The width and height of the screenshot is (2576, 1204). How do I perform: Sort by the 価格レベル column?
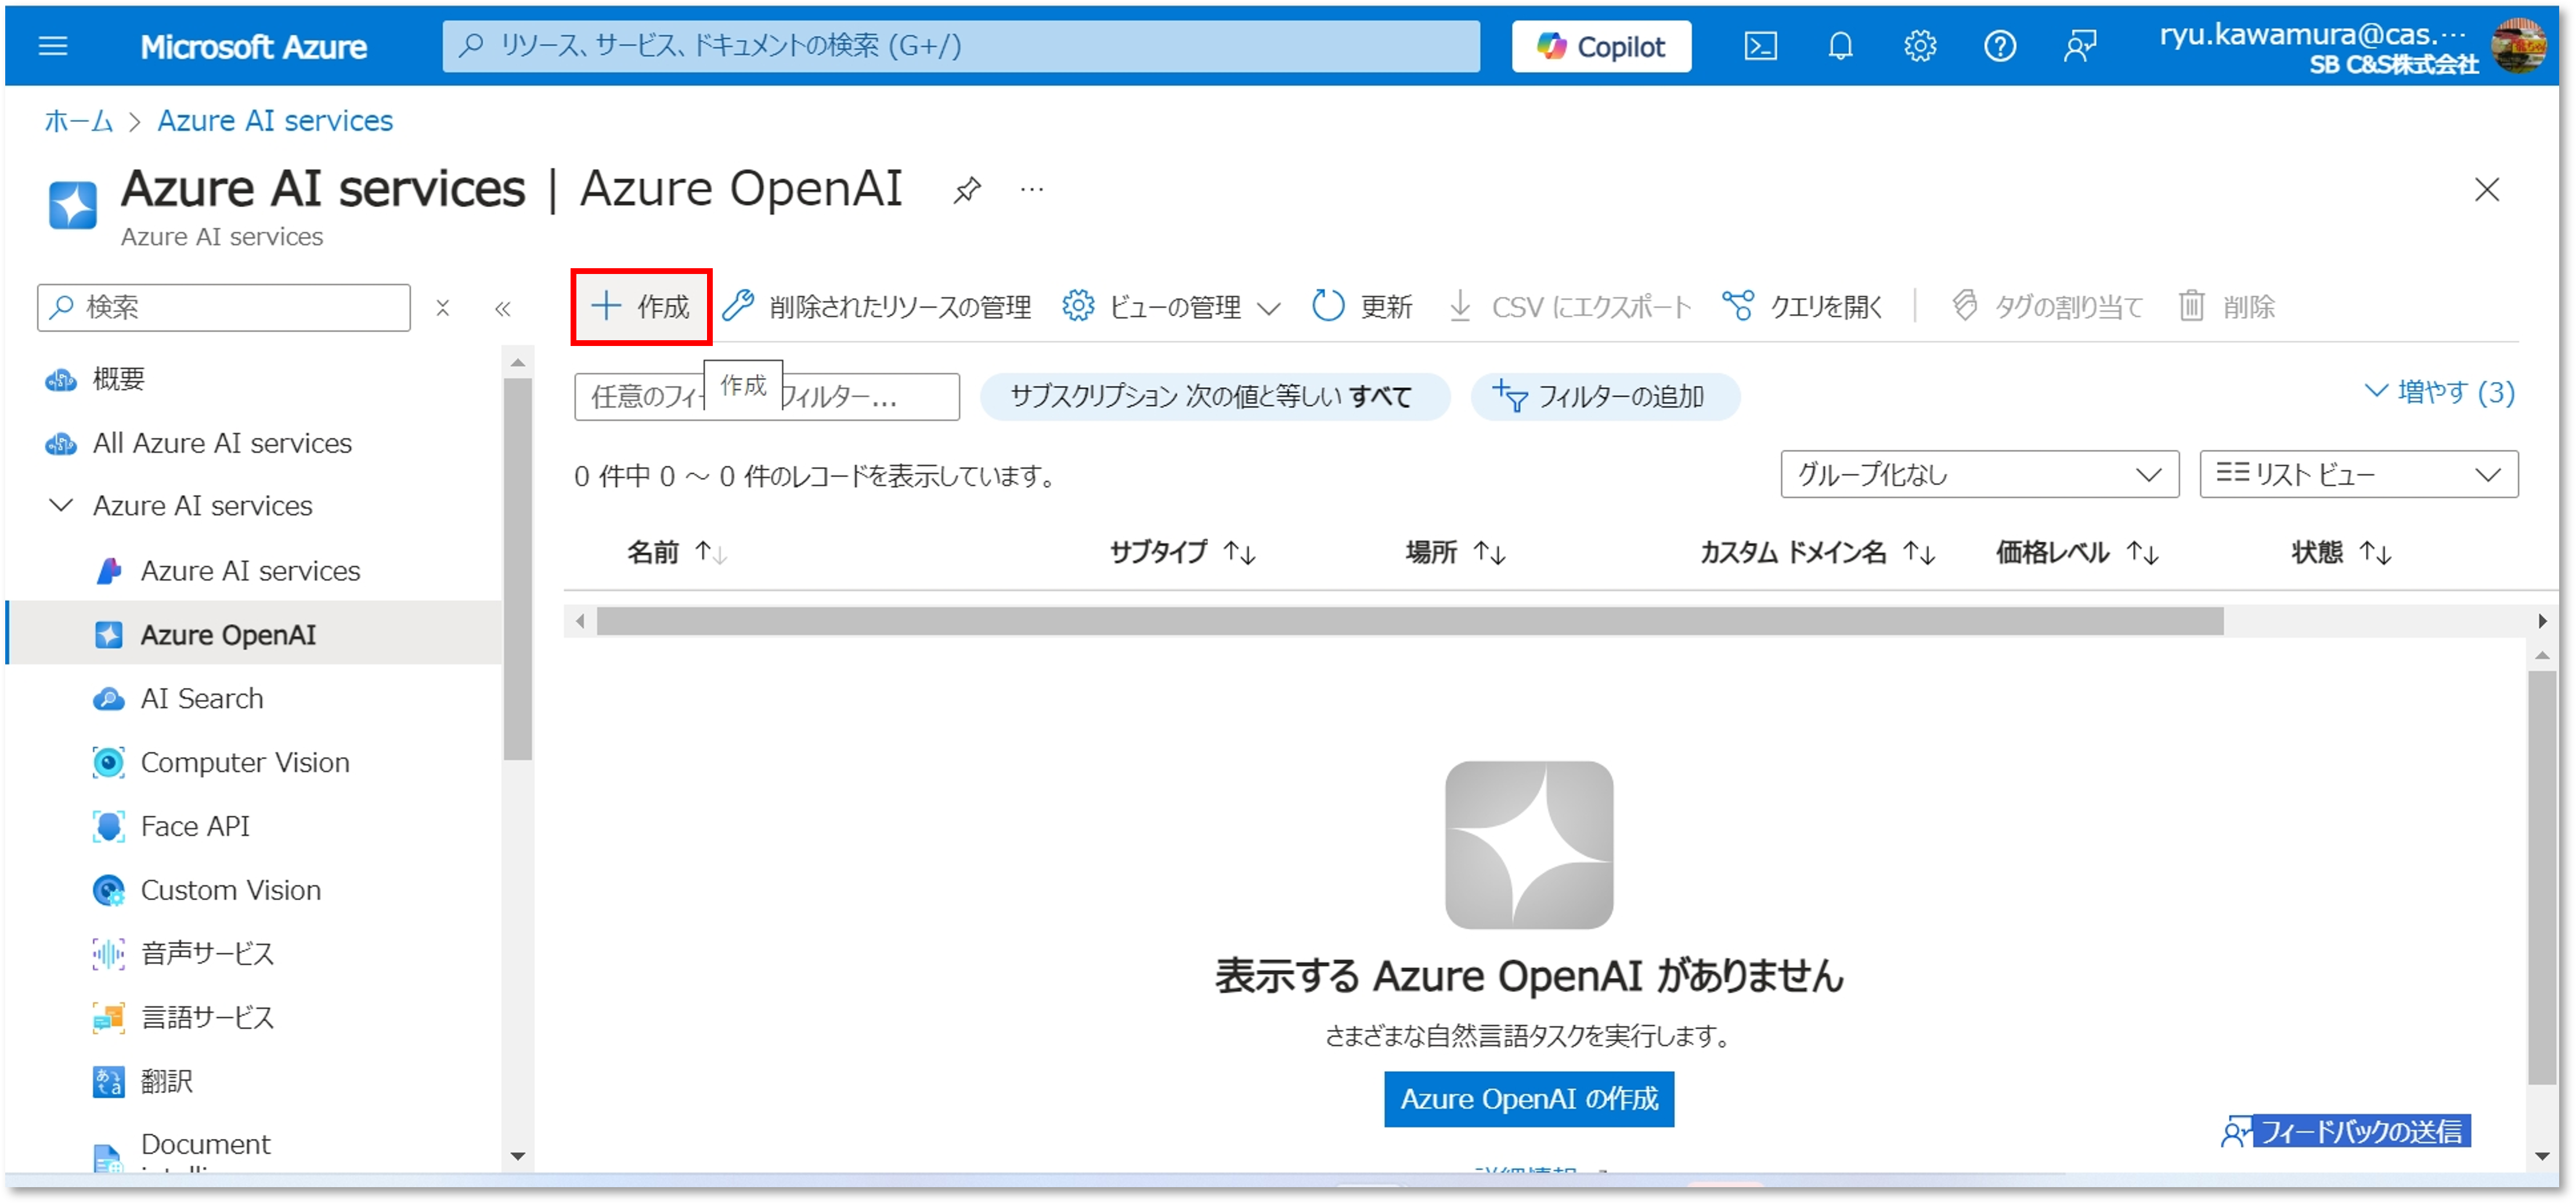pyautogui.click(x=2077, y=552)
